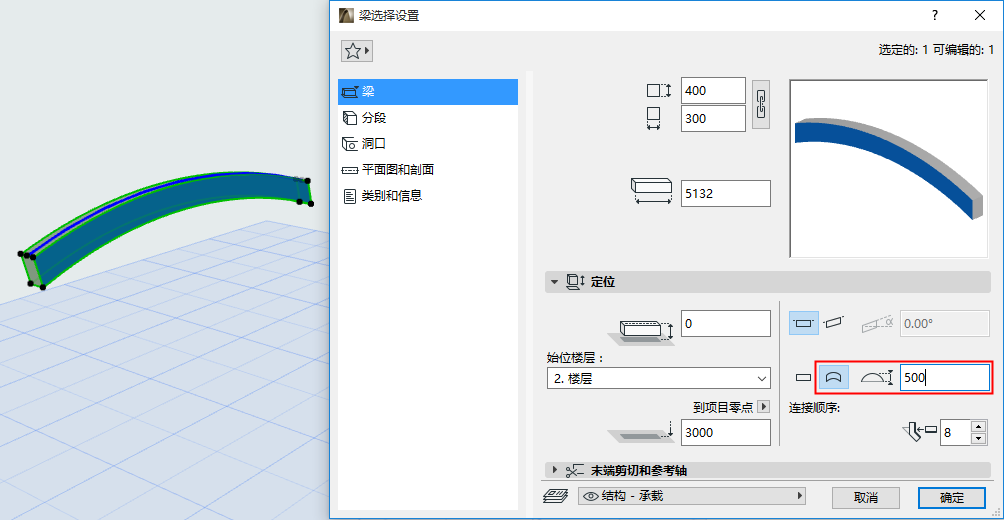Click the 定位 panel header icon
Image resolution: width=1004 pixels, height=520 pixels.
coord(576,282)
